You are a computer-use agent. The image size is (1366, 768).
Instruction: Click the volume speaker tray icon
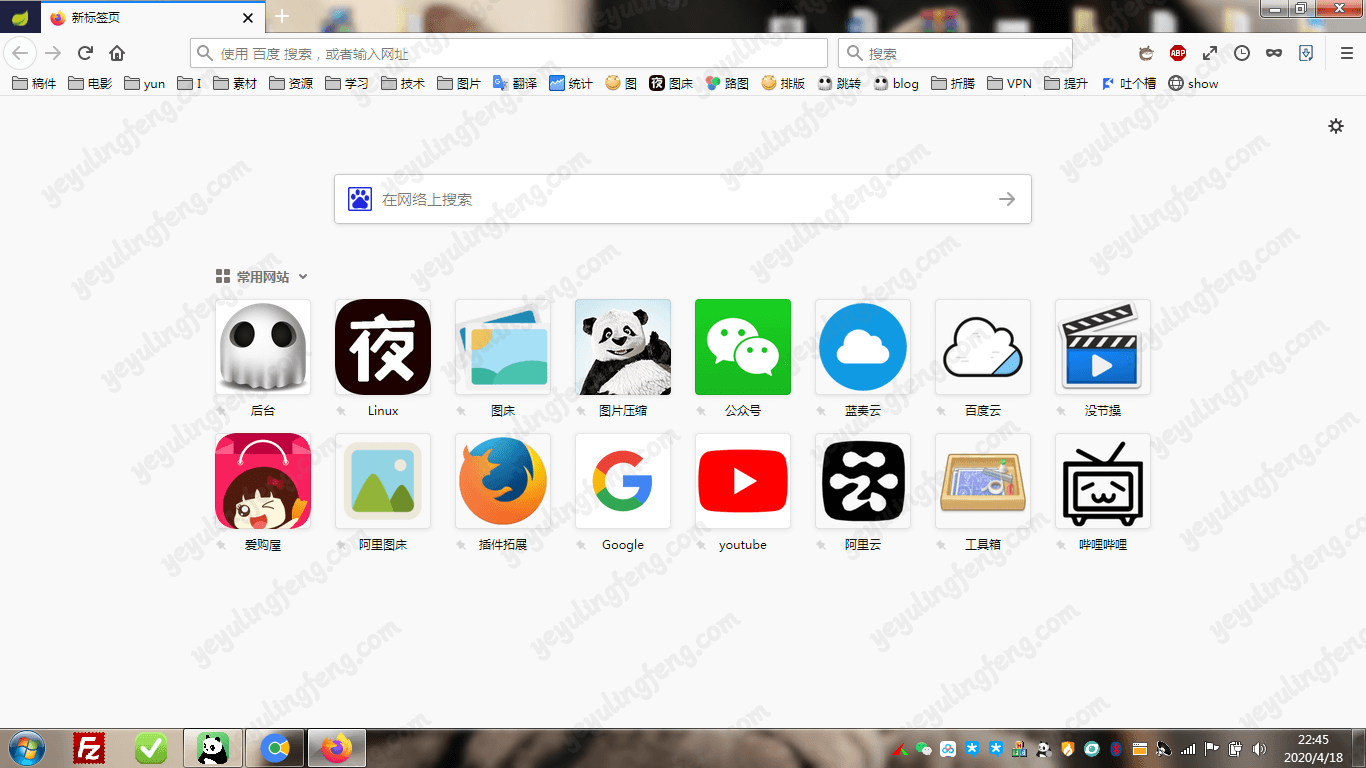[x=1259, y=748]
